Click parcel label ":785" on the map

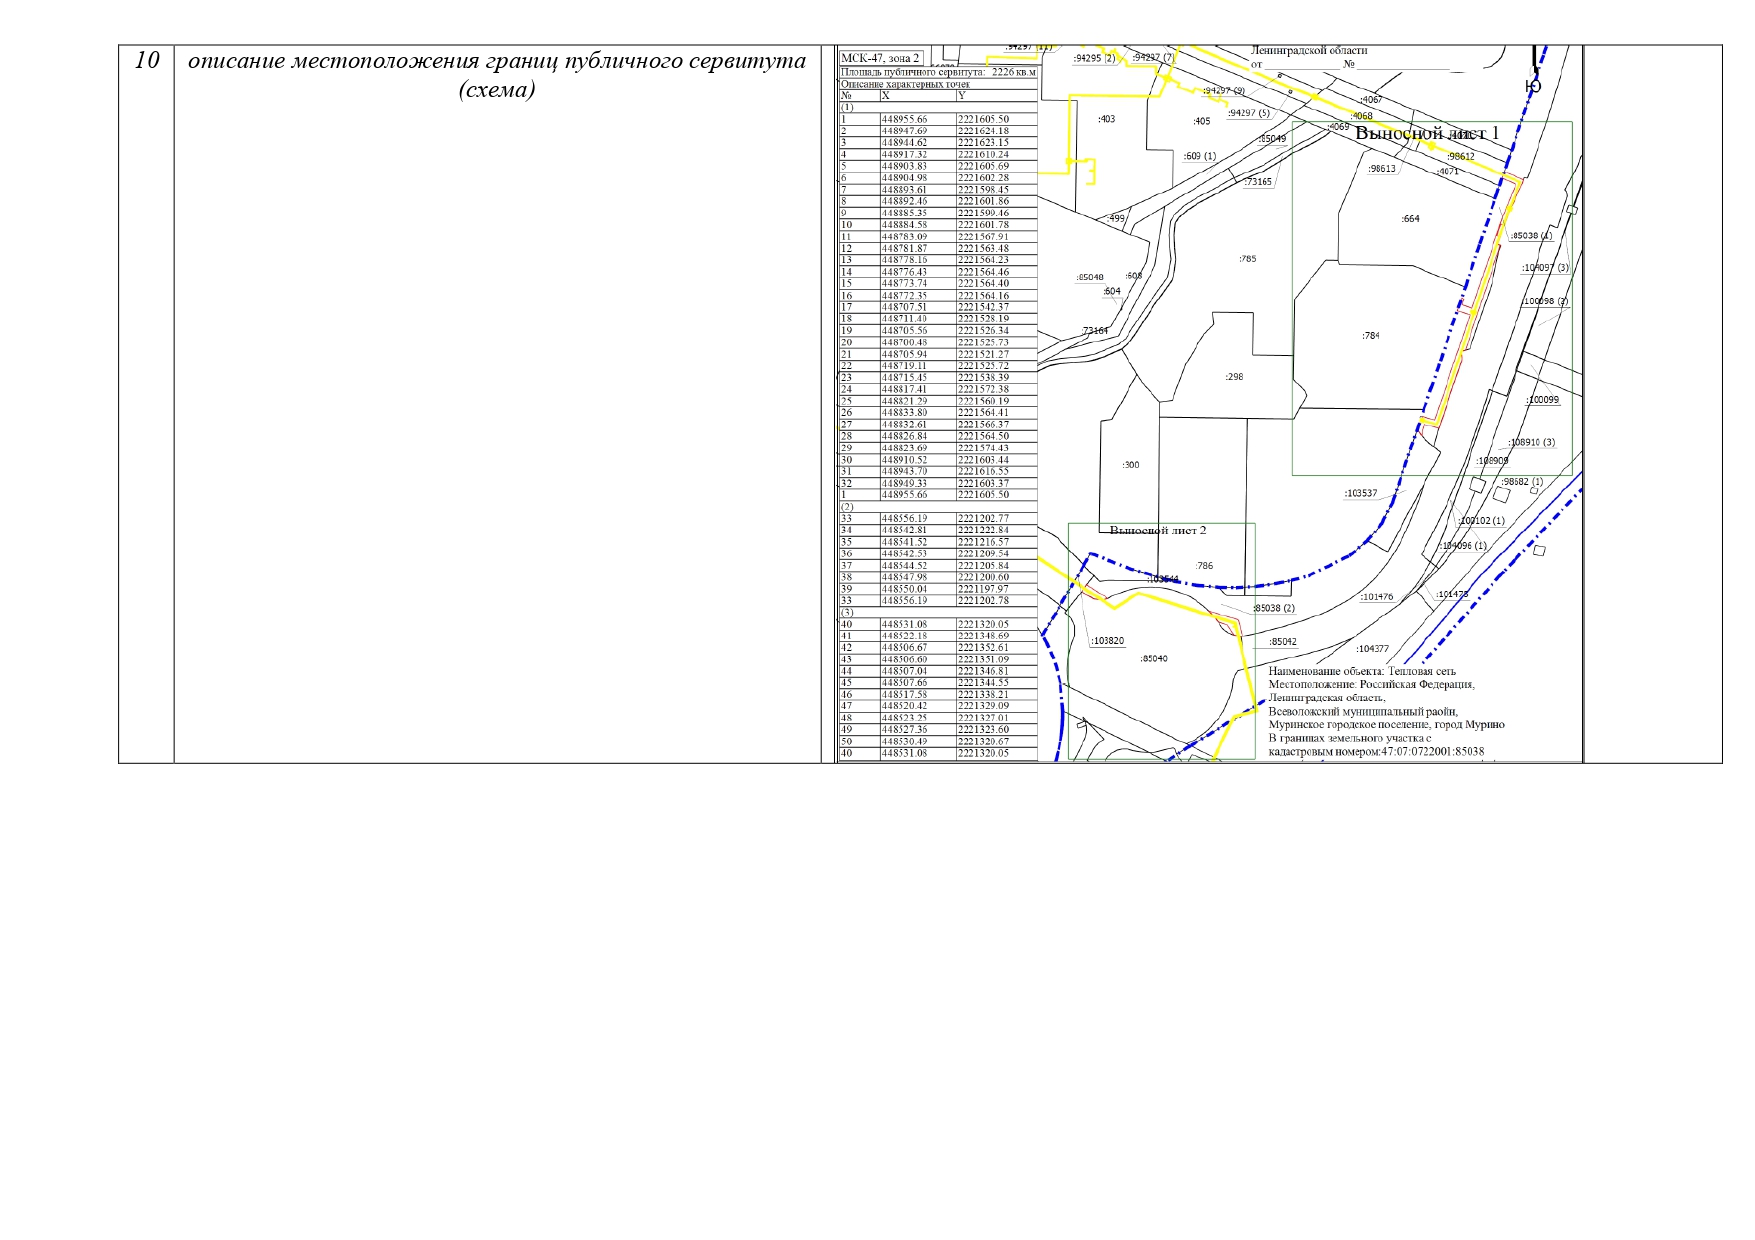tap(1247, 259)
